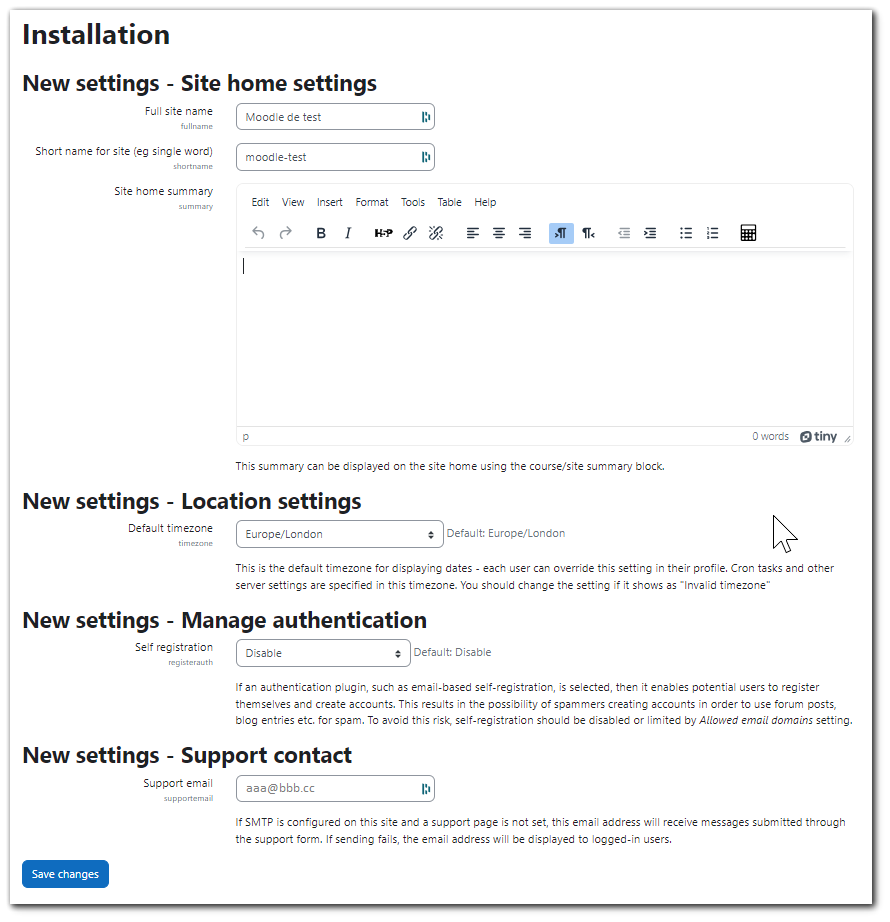Undo the last edit in the editor
The width and height of the screenshot is (890, 922).
pos(258,233)
